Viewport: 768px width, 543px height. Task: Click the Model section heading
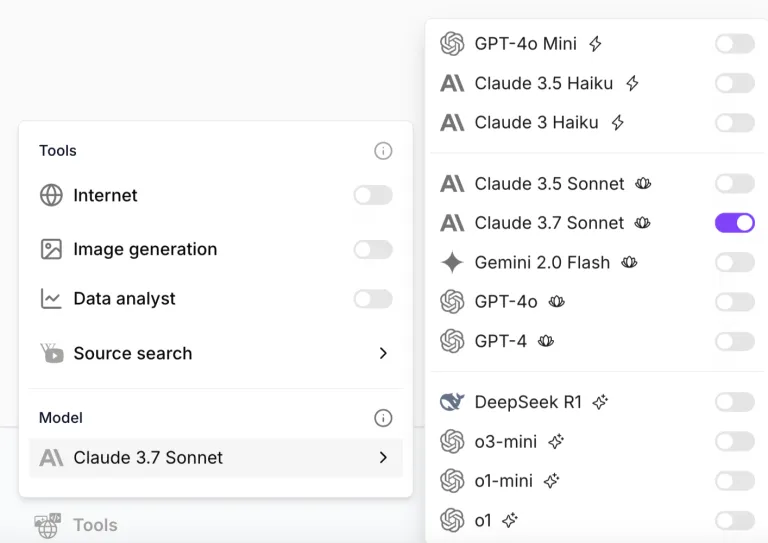click(x=61, y=418)
